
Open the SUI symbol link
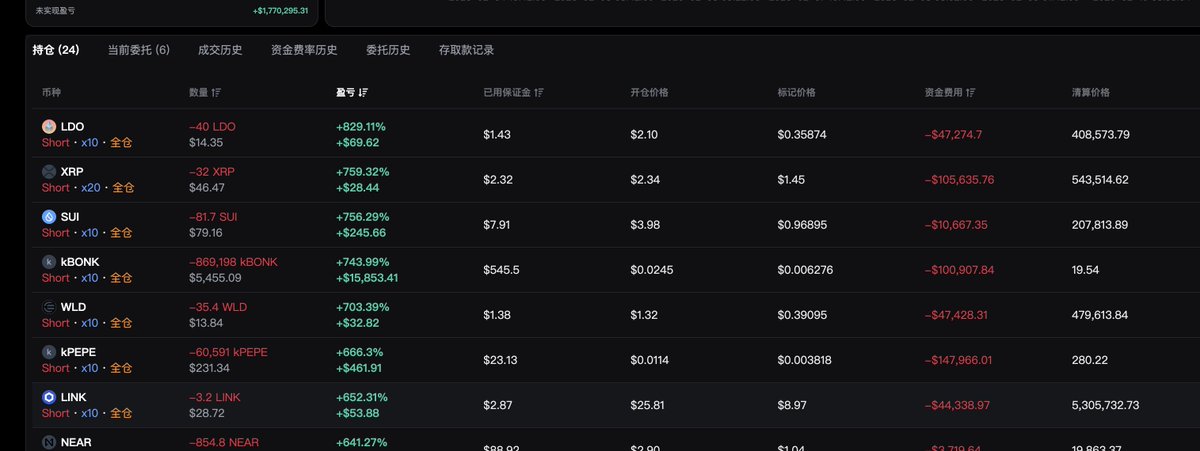[70, 217]
